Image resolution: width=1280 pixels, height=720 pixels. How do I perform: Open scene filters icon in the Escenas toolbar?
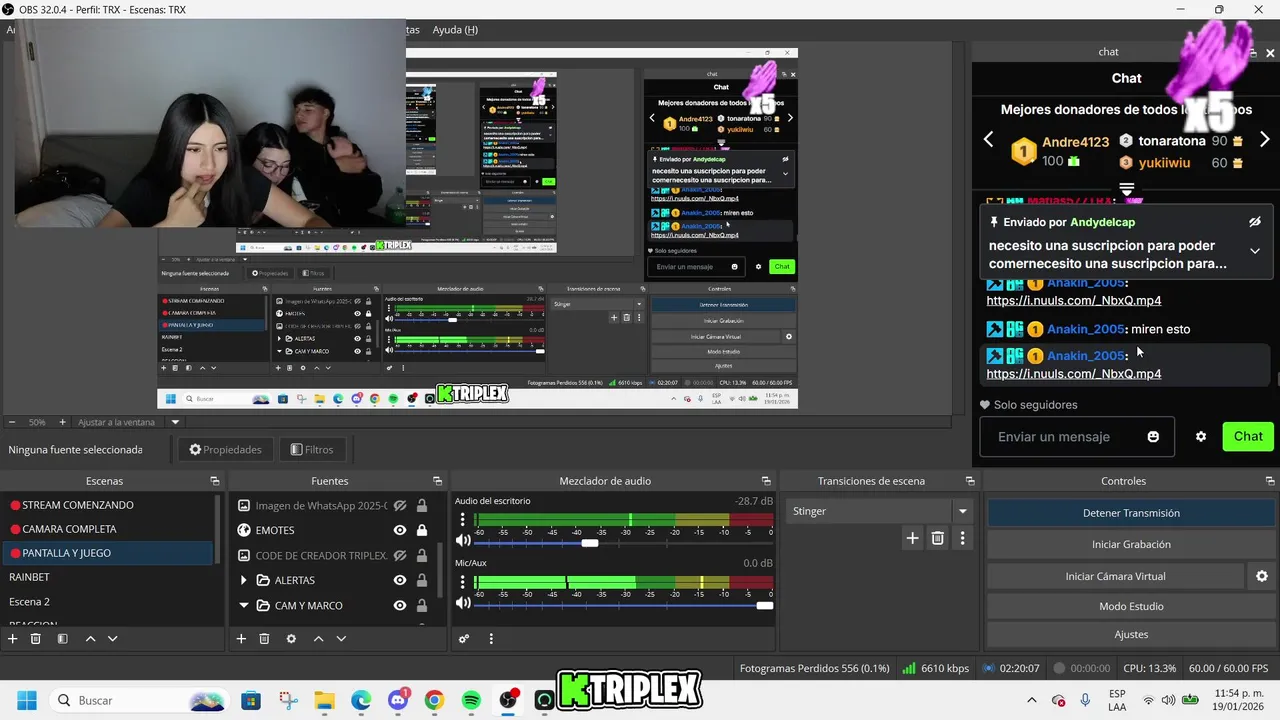click(x=62, y=638)
